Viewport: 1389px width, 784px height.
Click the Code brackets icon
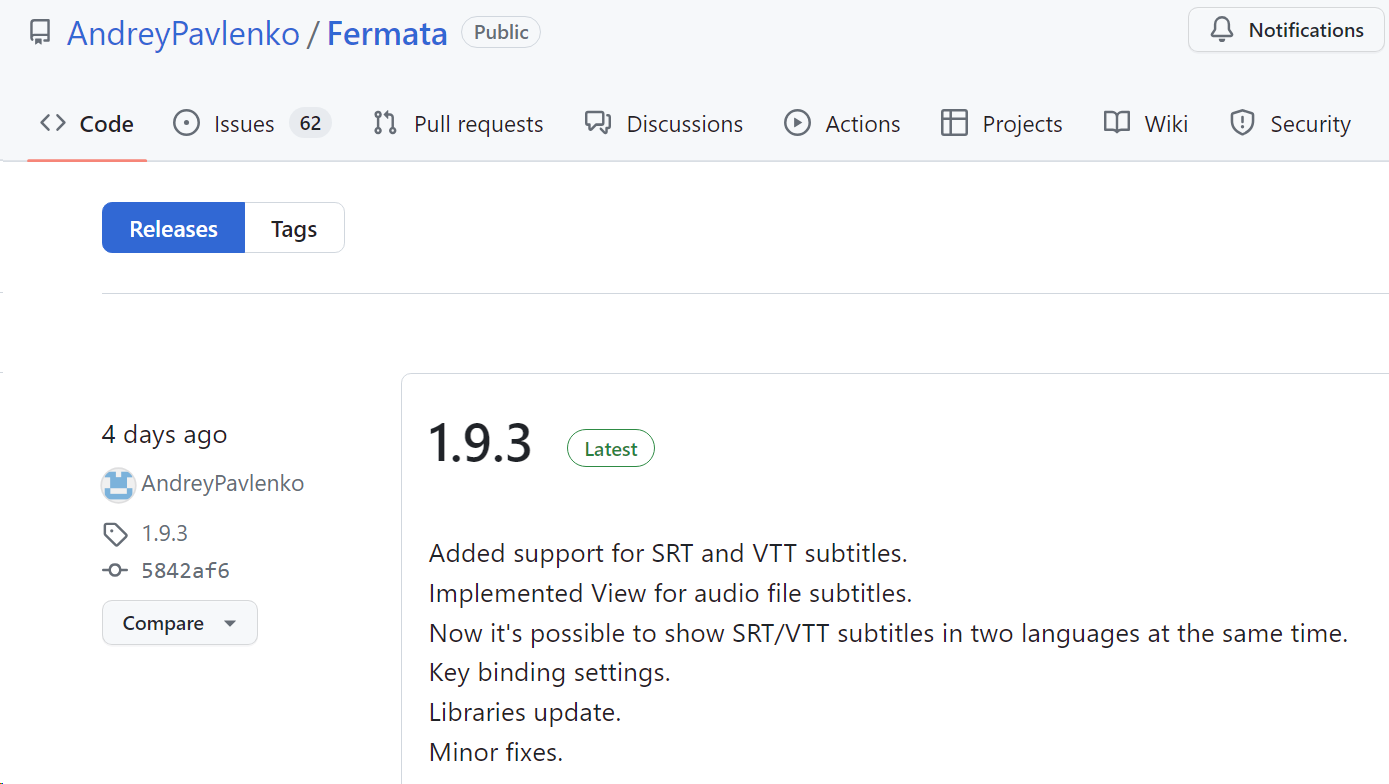[x=53, y=123]
